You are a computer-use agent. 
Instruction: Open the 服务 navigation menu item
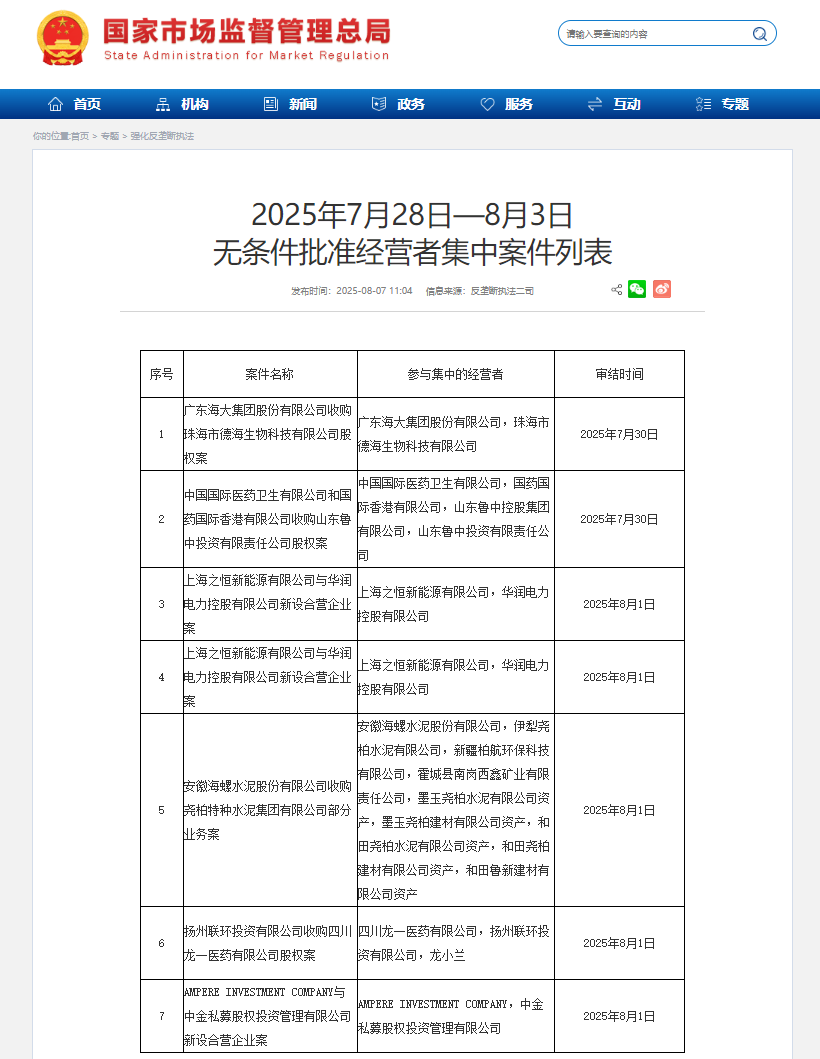tap(519, 104)
